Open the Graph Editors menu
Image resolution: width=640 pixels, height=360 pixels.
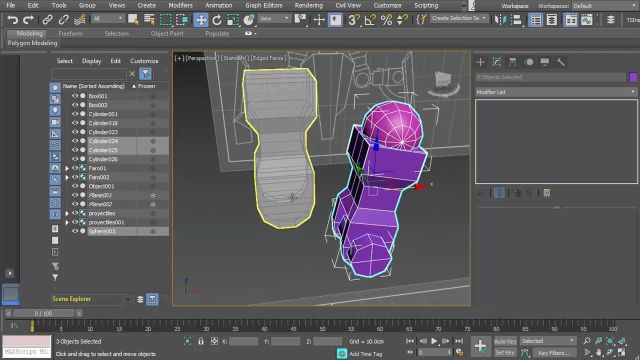click(x=264, y=5)
